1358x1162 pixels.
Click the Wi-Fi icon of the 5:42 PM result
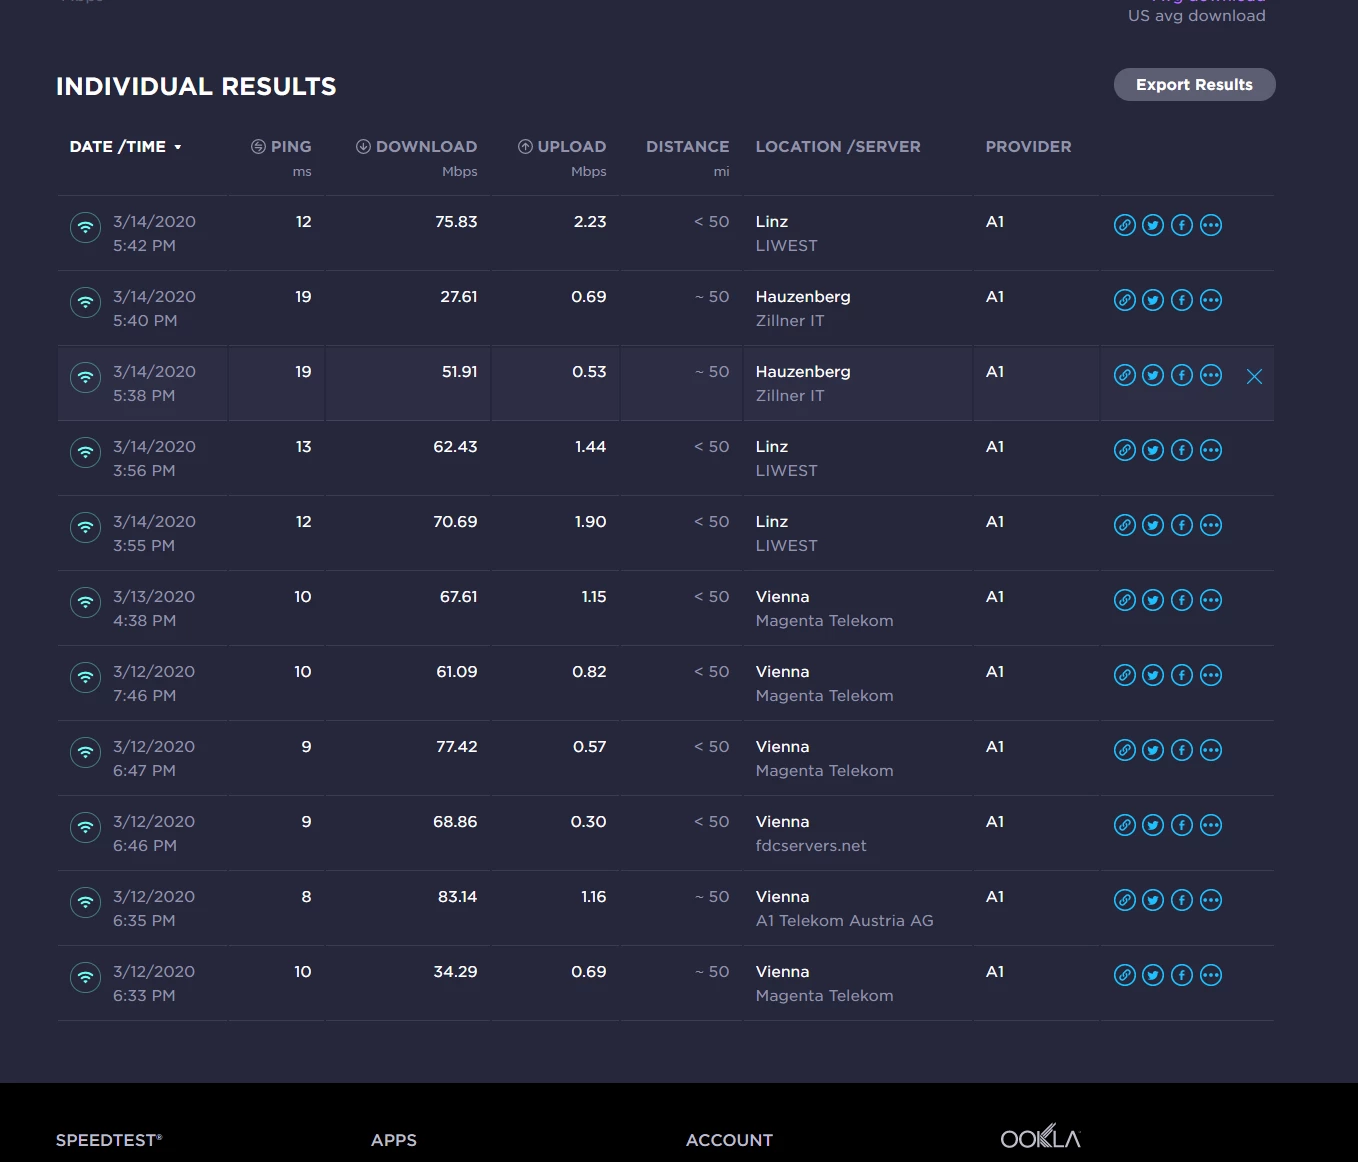(x=86, y=227)
